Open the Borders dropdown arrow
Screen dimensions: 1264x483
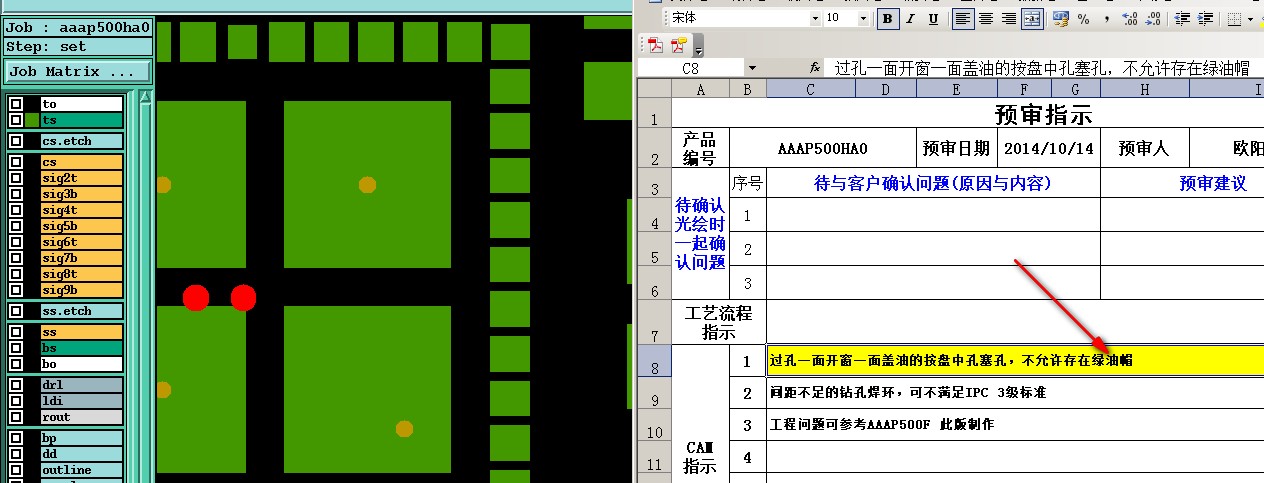click(x=1252, y=18)
